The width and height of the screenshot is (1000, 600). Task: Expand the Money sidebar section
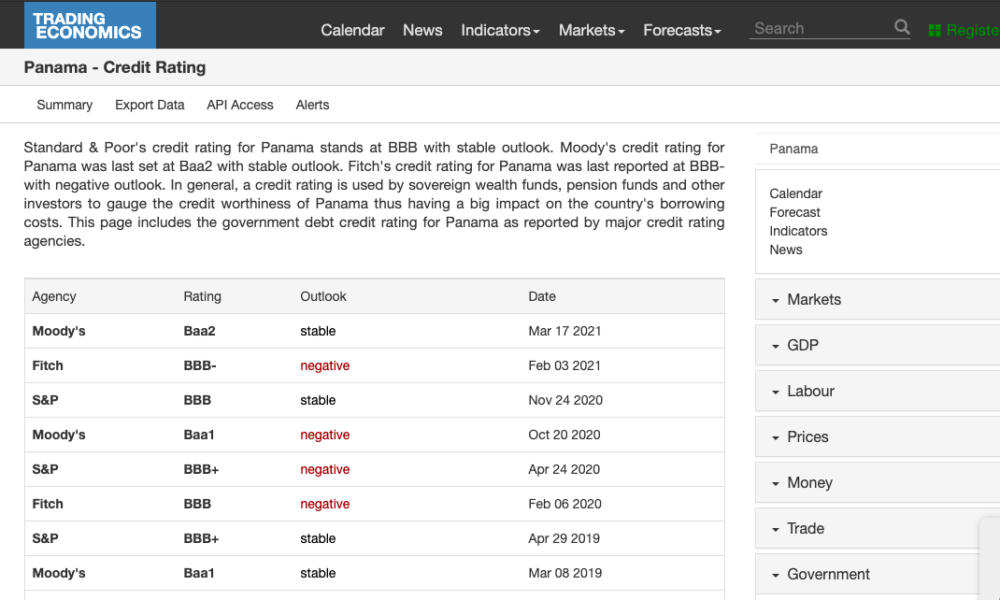click(x=878, y=483)
